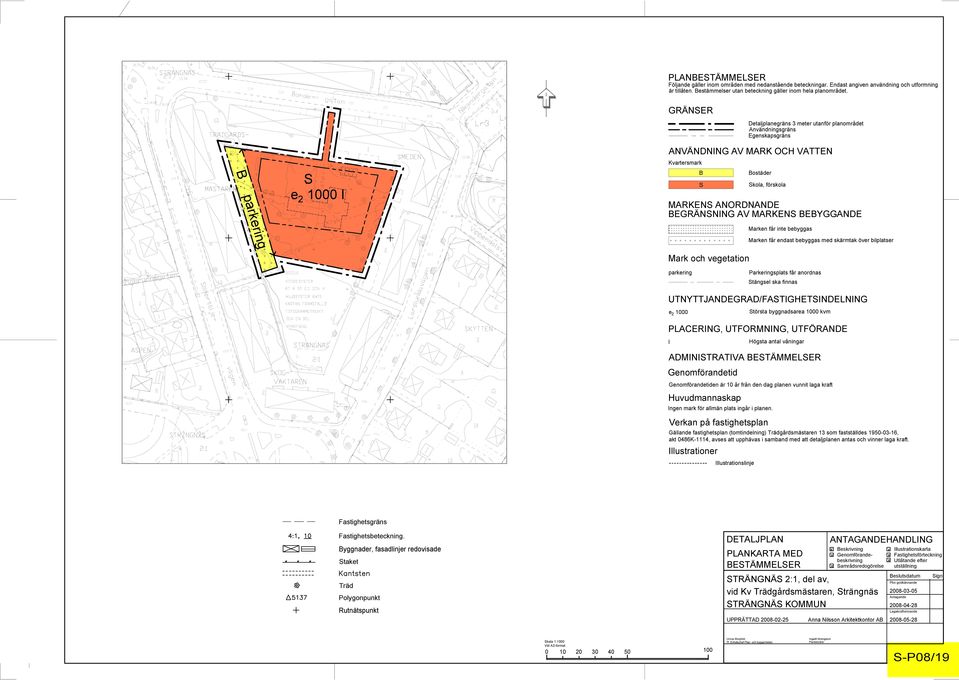This screenshot has height=680, width=959.
Task: Click the ANTAGANDEHANDLING title text
Action: [x=881, y=539]
